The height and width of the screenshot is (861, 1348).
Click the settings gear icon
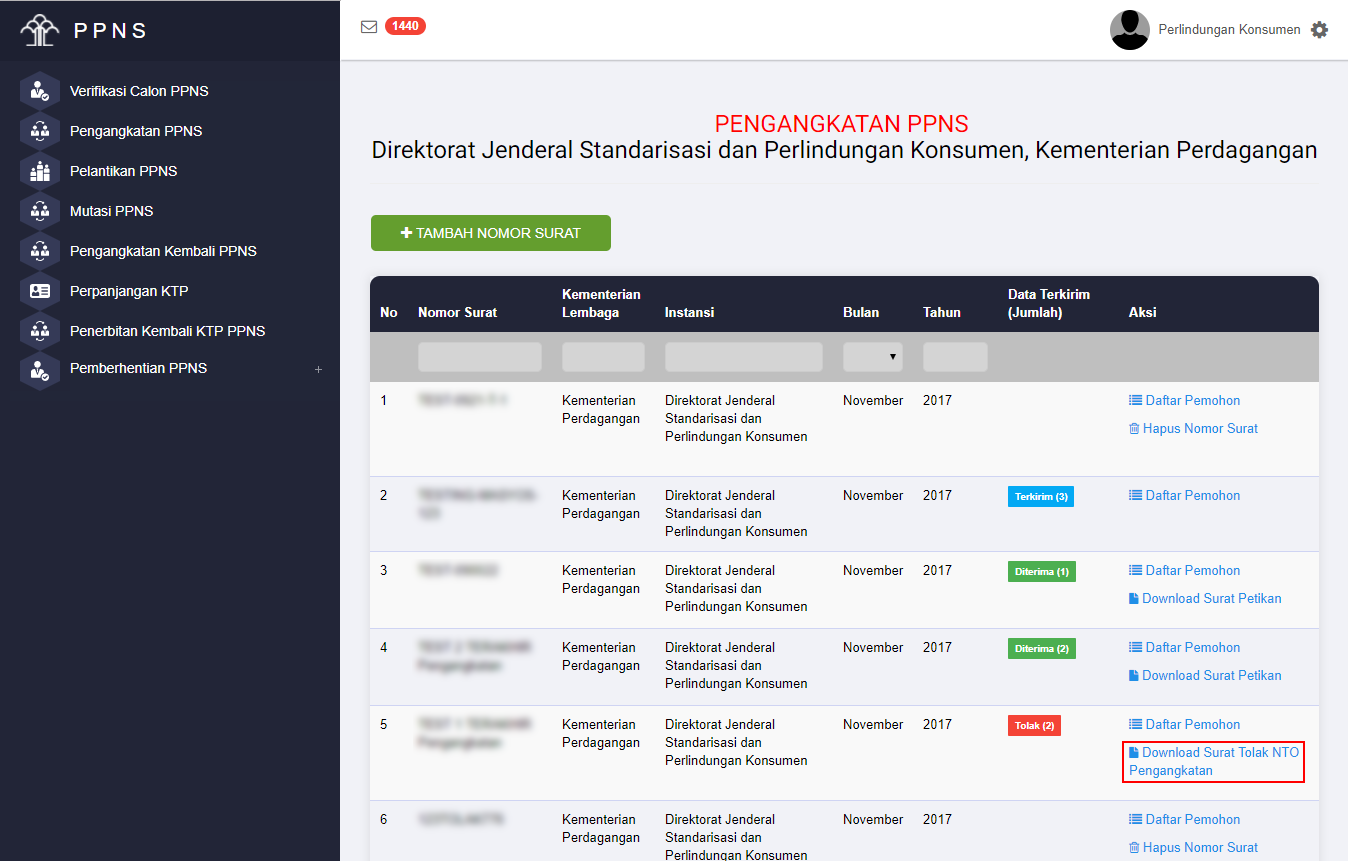[1319, 30]
